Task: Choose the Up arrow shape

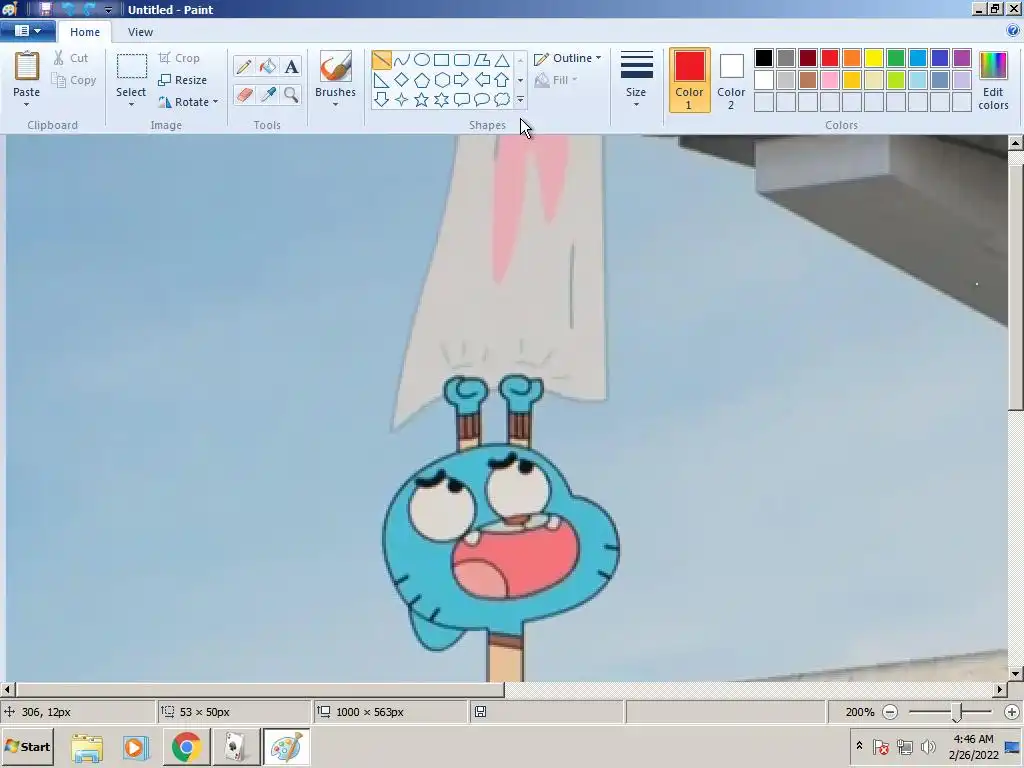Action: [x=502, y=80]
